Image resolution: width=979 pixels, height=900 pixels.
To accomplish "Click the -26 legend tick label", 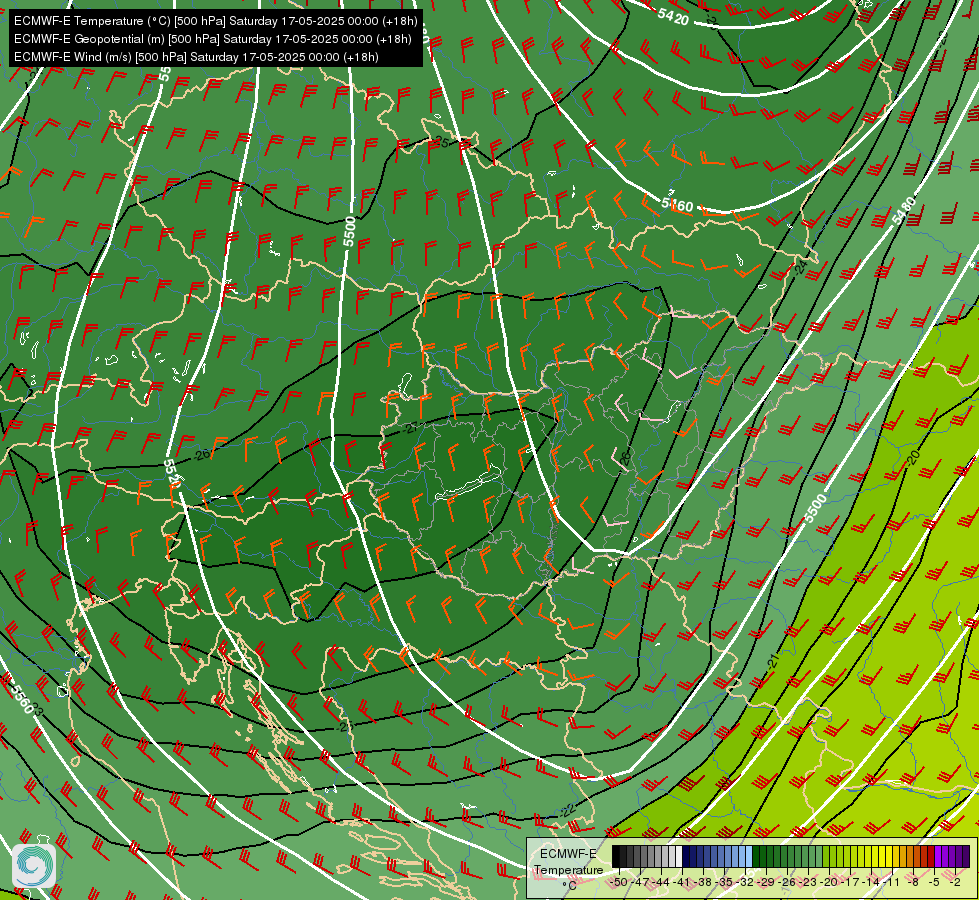I will pyautogui.click(x=787, y=882).
